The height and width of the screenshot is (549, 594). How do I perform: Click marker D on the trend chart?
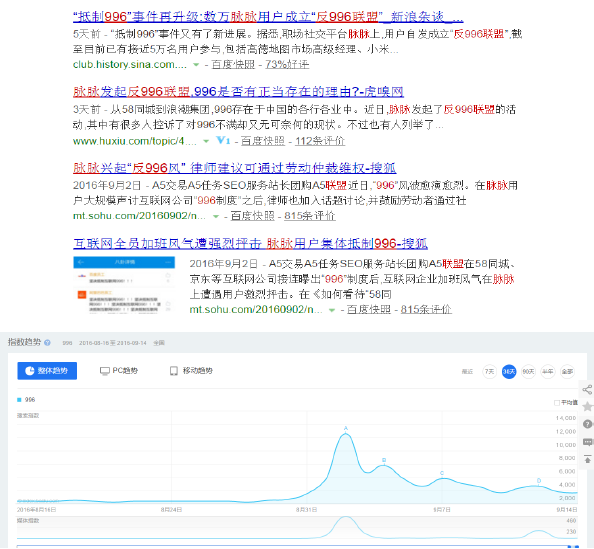pos(539,481)
